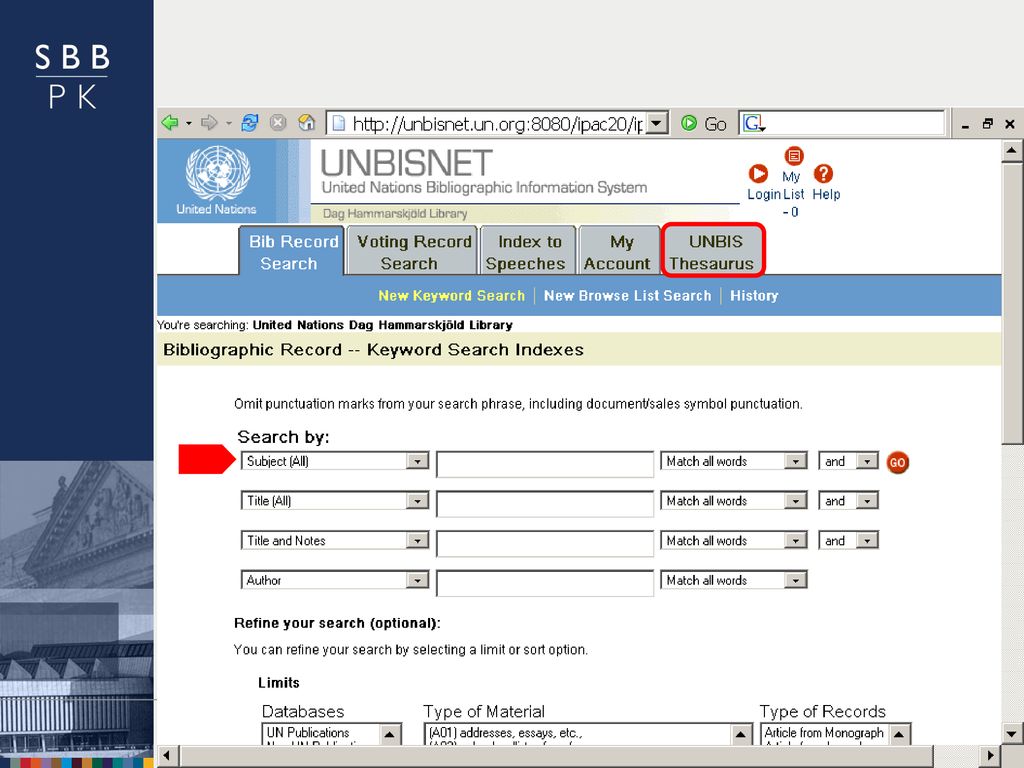Click the Help question mark icon
Viewport: 1024px width, 768px height.
[824, 174]
